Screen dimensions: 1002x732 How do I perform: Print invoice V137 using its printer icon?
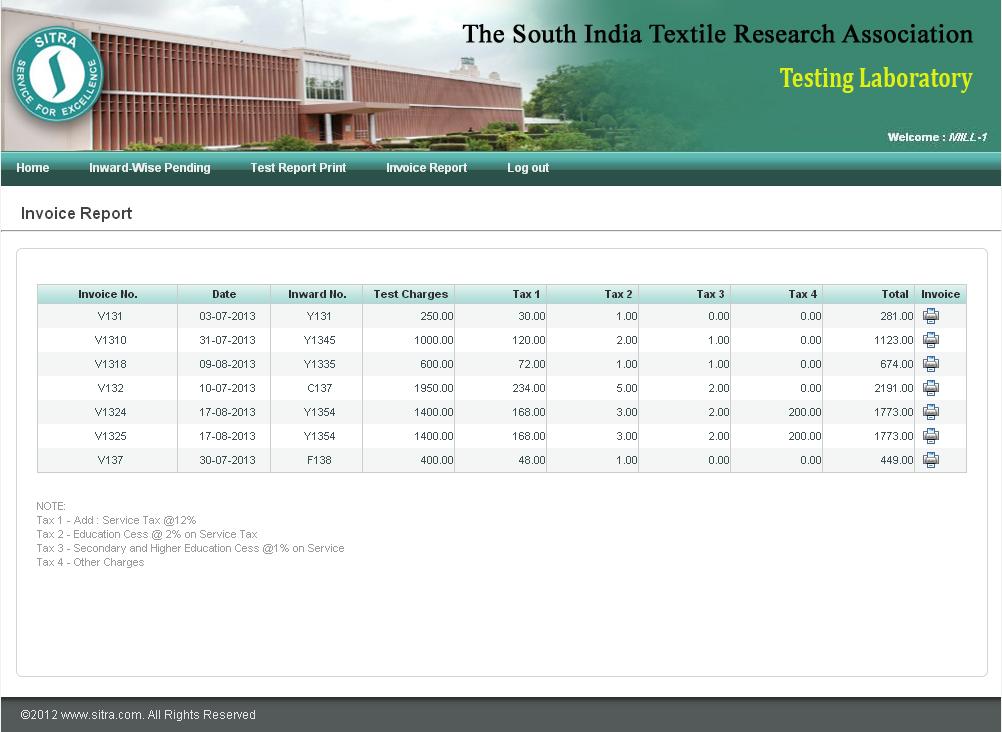[x=930, y=460]
